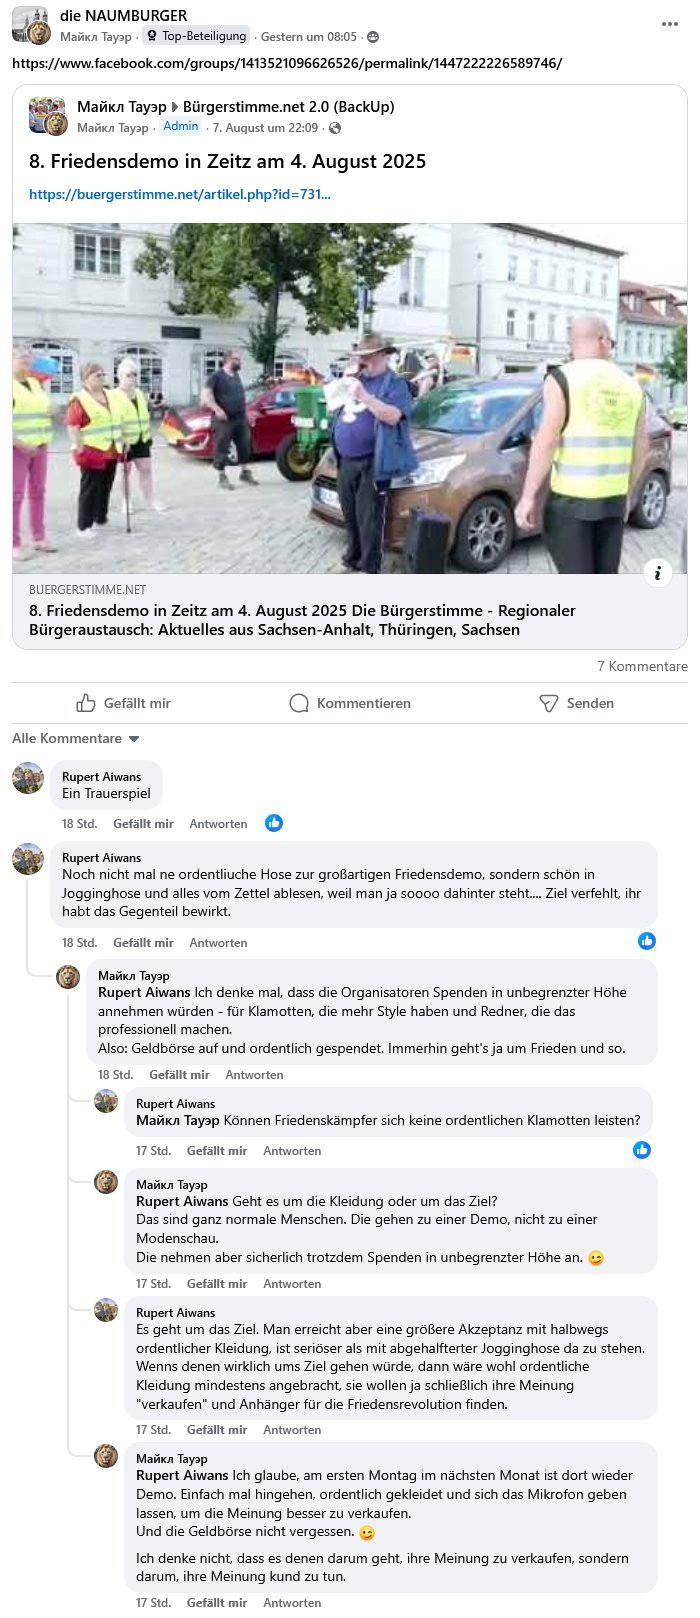Open the 7 Kommentare count
Screen dimensions: 700x1618
coord(642,666)
